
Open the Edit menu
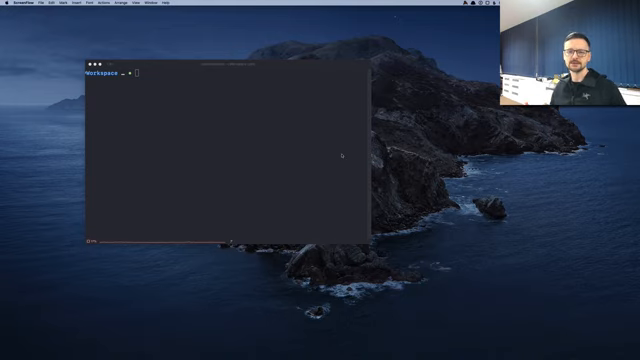click(51, 2)
